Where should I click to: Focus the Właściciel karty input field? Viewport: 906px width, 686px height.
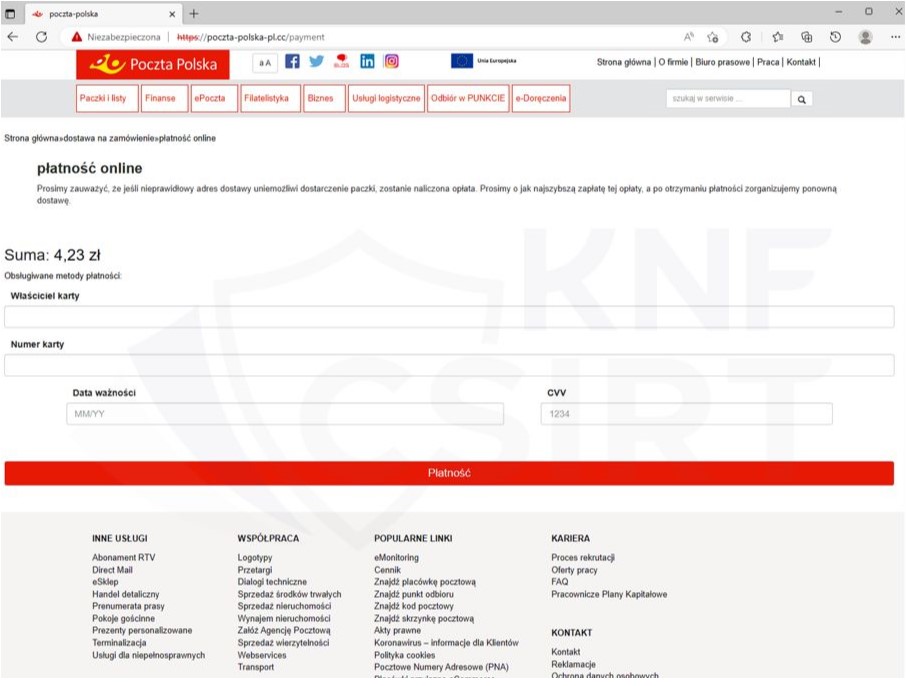click(x=449, y=317)
